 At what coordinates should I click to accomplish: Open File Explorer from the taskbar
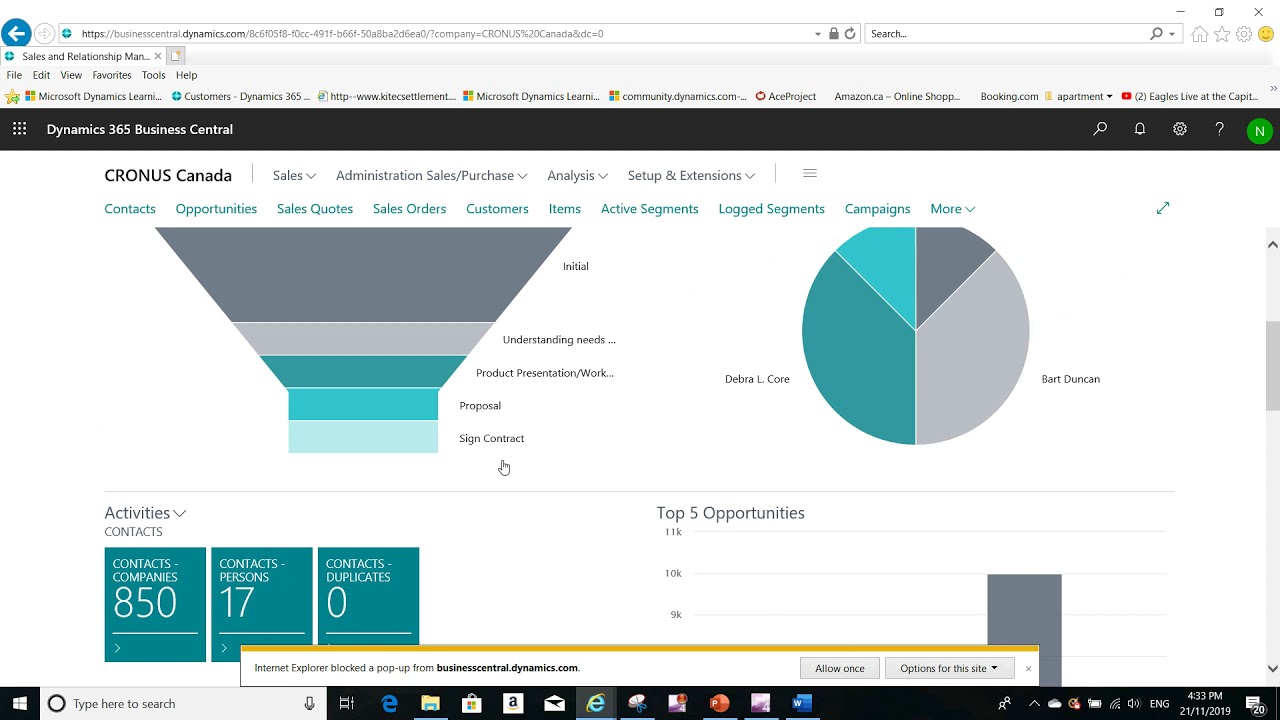(430, 703)
